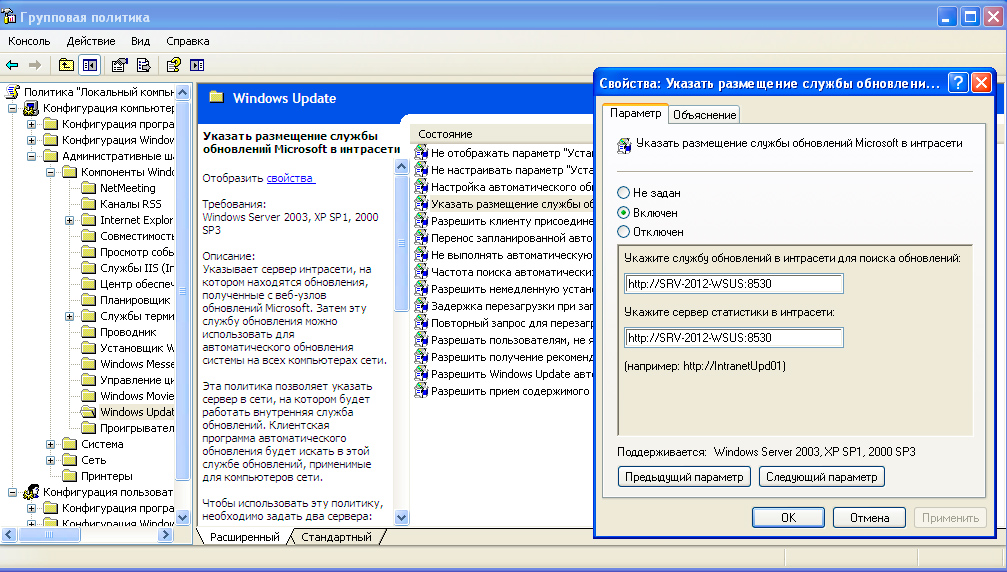Expand the "Система" tree node

tap(50, 444)
